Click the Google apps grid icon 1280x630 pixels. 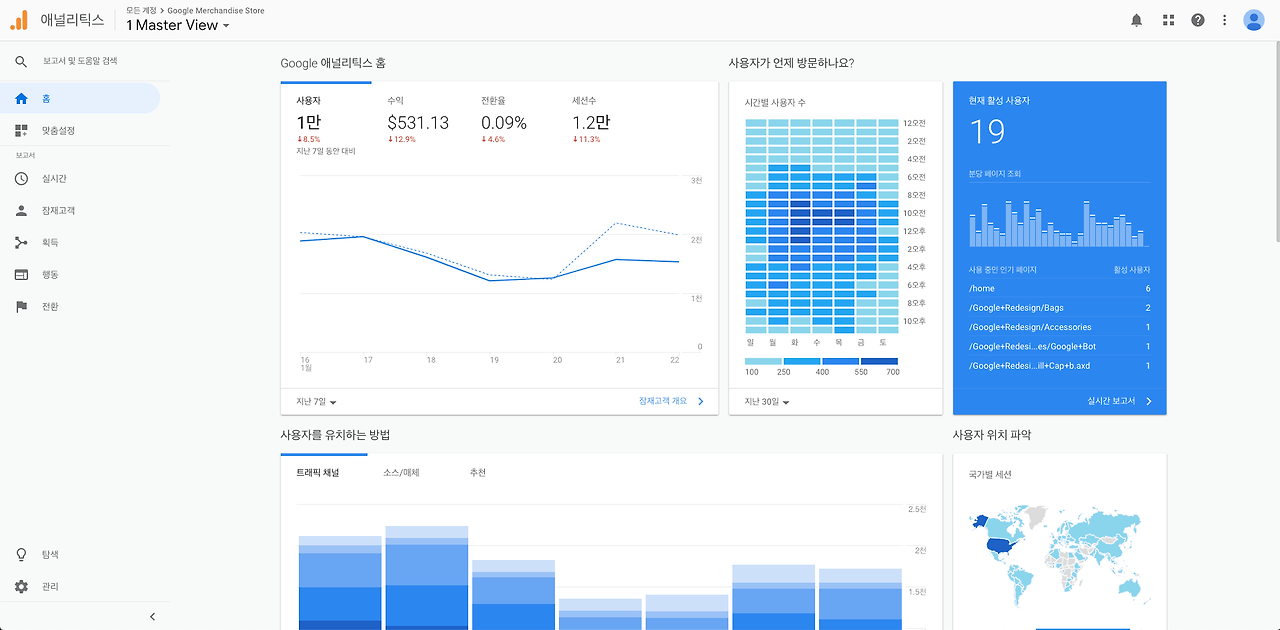pos(1167,19)
